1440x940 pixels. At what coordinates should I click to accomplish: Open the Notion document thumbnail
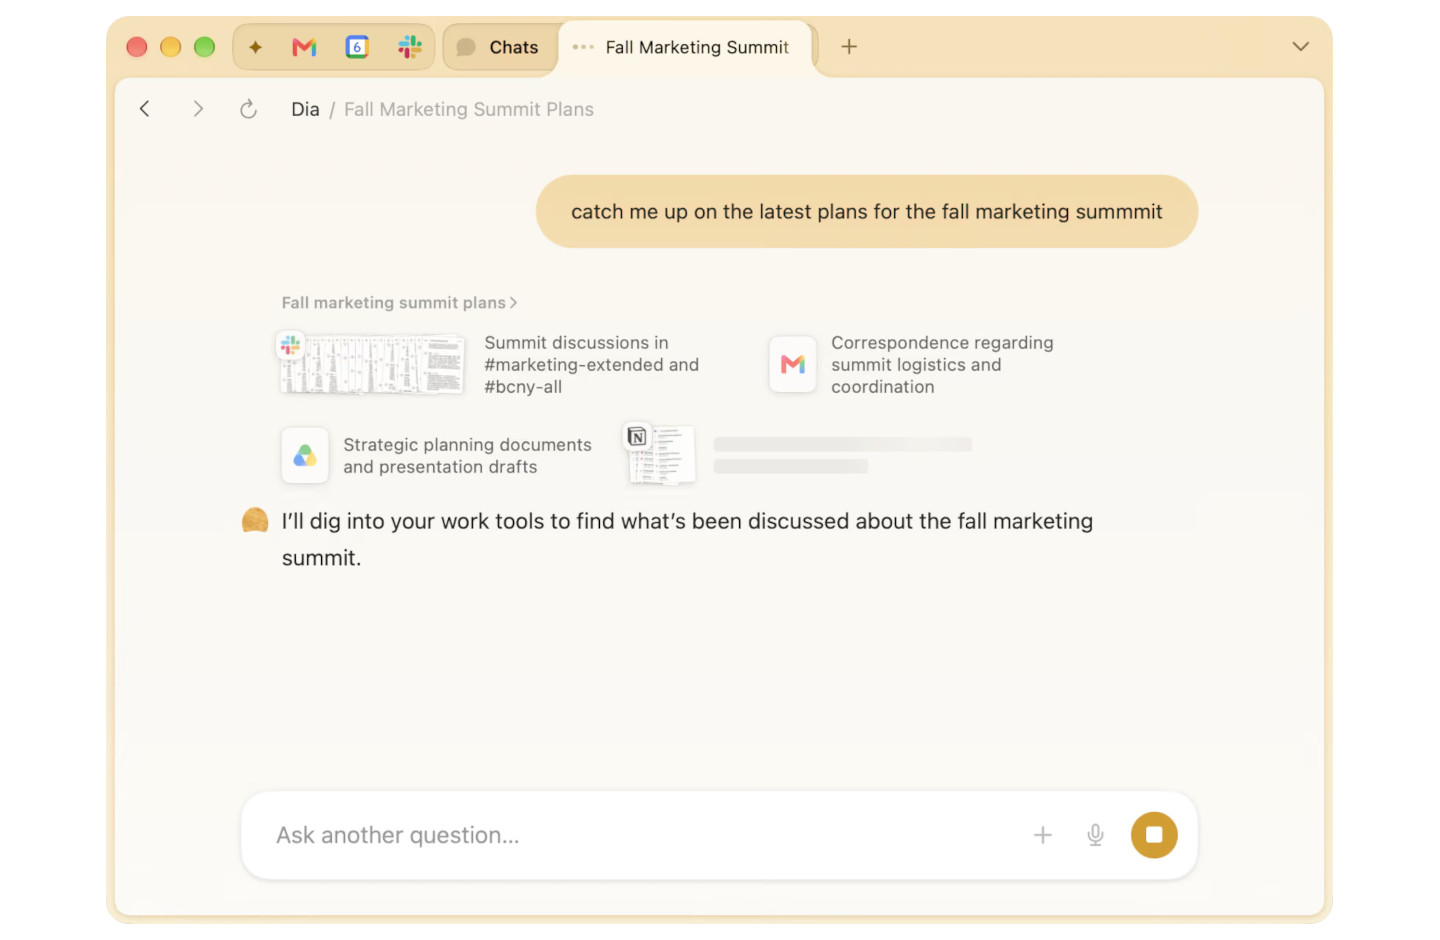click(x=660, y=455)
